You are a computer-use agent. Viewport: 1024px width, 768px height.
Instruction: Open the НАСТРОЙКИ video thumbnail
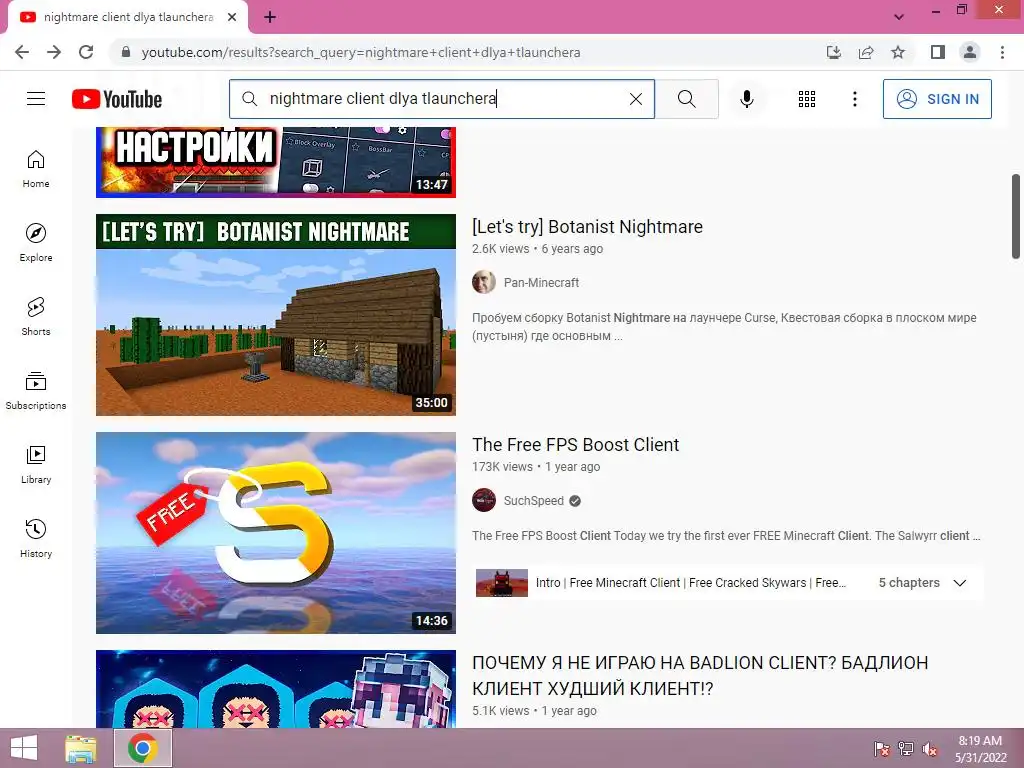pos(276,163)
